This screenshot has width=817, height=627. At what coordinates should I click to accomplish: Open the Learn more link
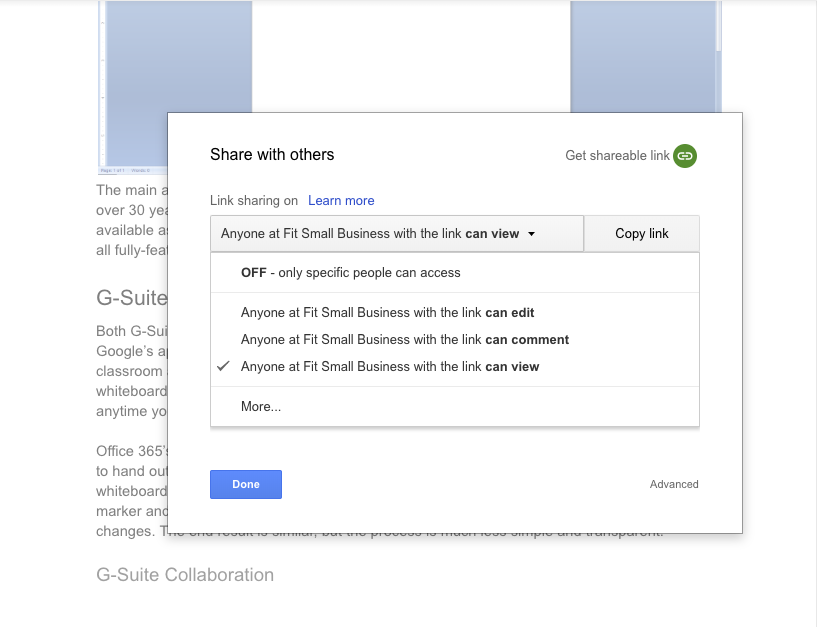341,200
